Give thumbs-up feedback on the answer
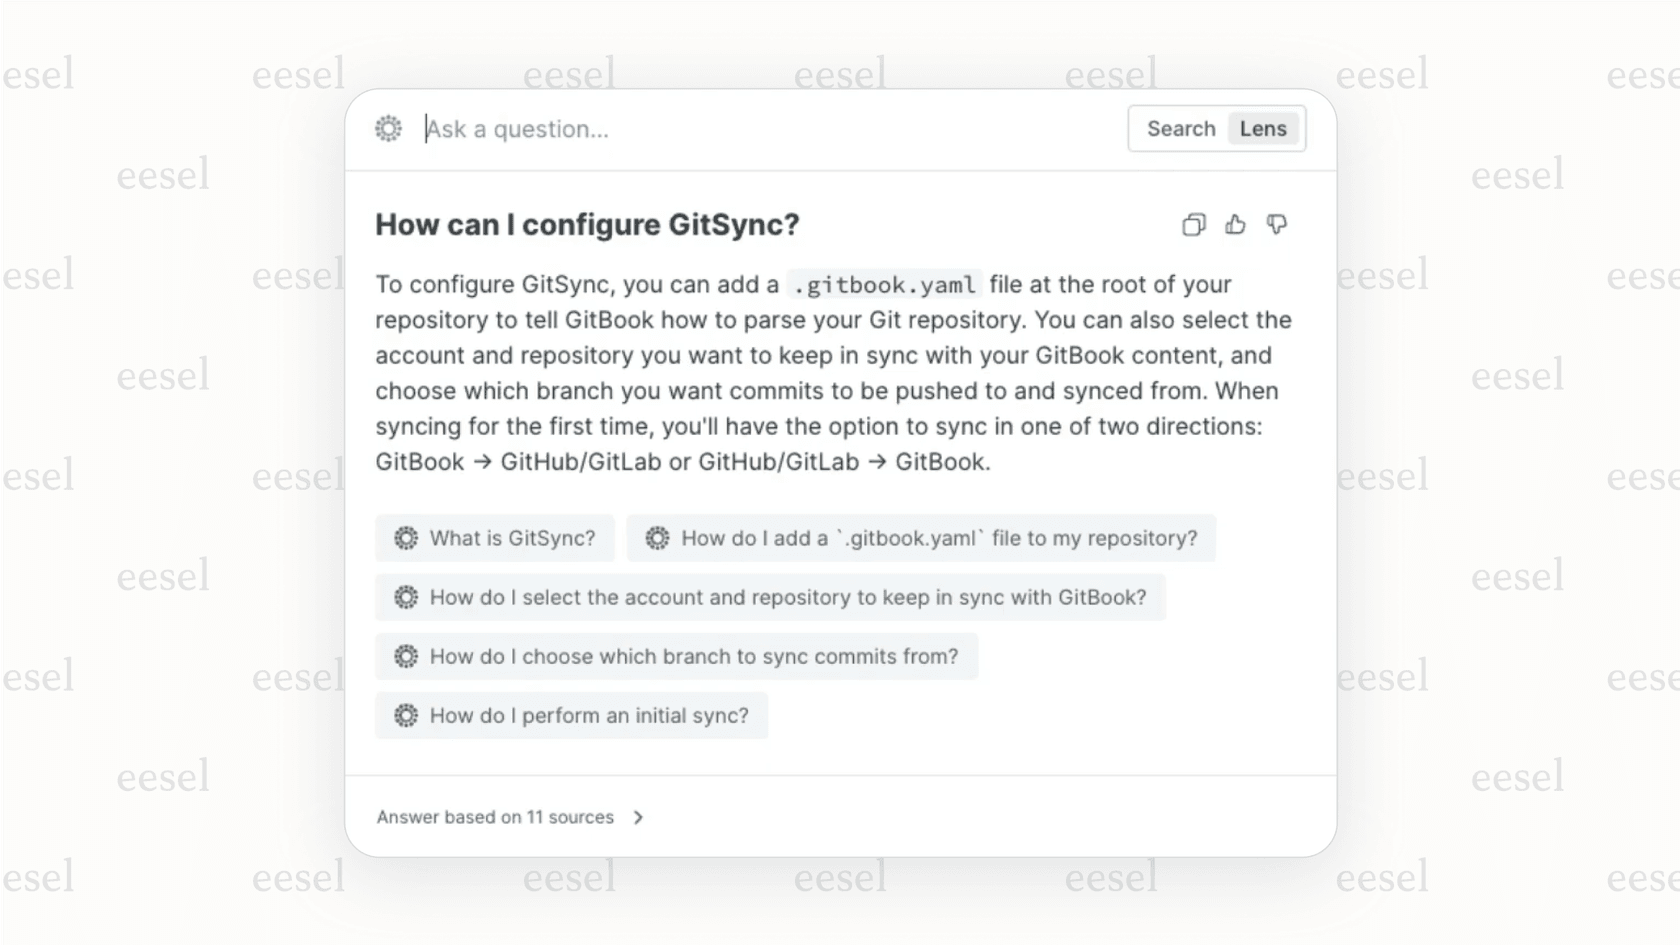The width and height of the screenshot is (1680, 945). tap(1235, 225)
